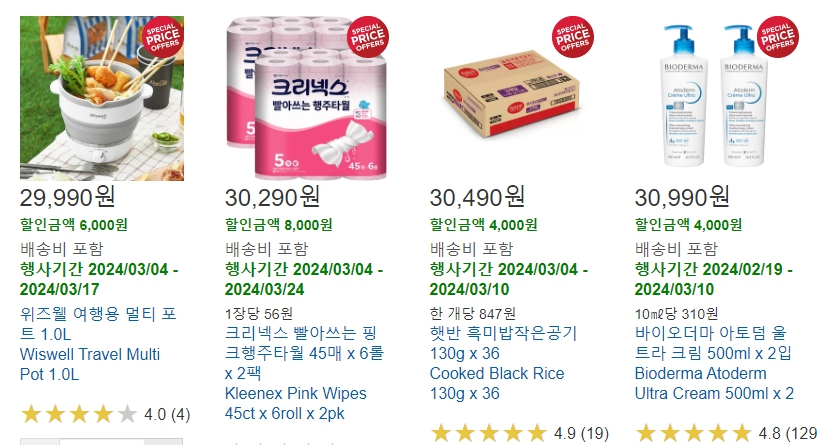Click the 30,490원 price of black rice
Screen dimensions: 817x445
click(x=477, y=197)
